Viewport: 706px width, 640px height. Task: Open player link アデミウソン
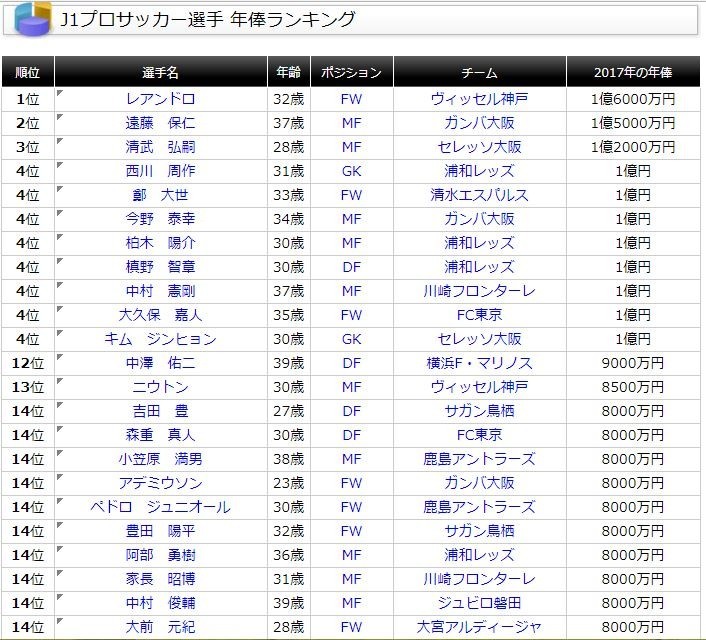pos(161,483)
